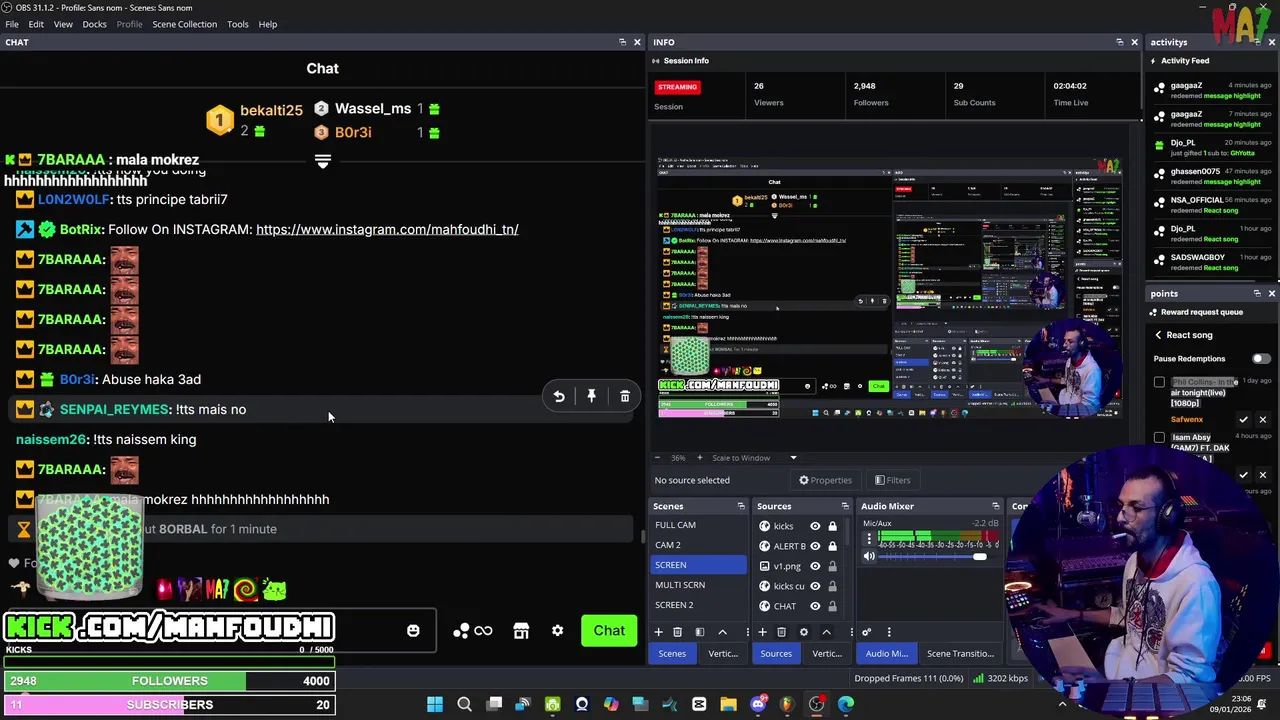Image resolution: width=1280 pixels, height=720 pixels.
Task: Lock the v1.png source padlock
Action: tap(832, 566)
